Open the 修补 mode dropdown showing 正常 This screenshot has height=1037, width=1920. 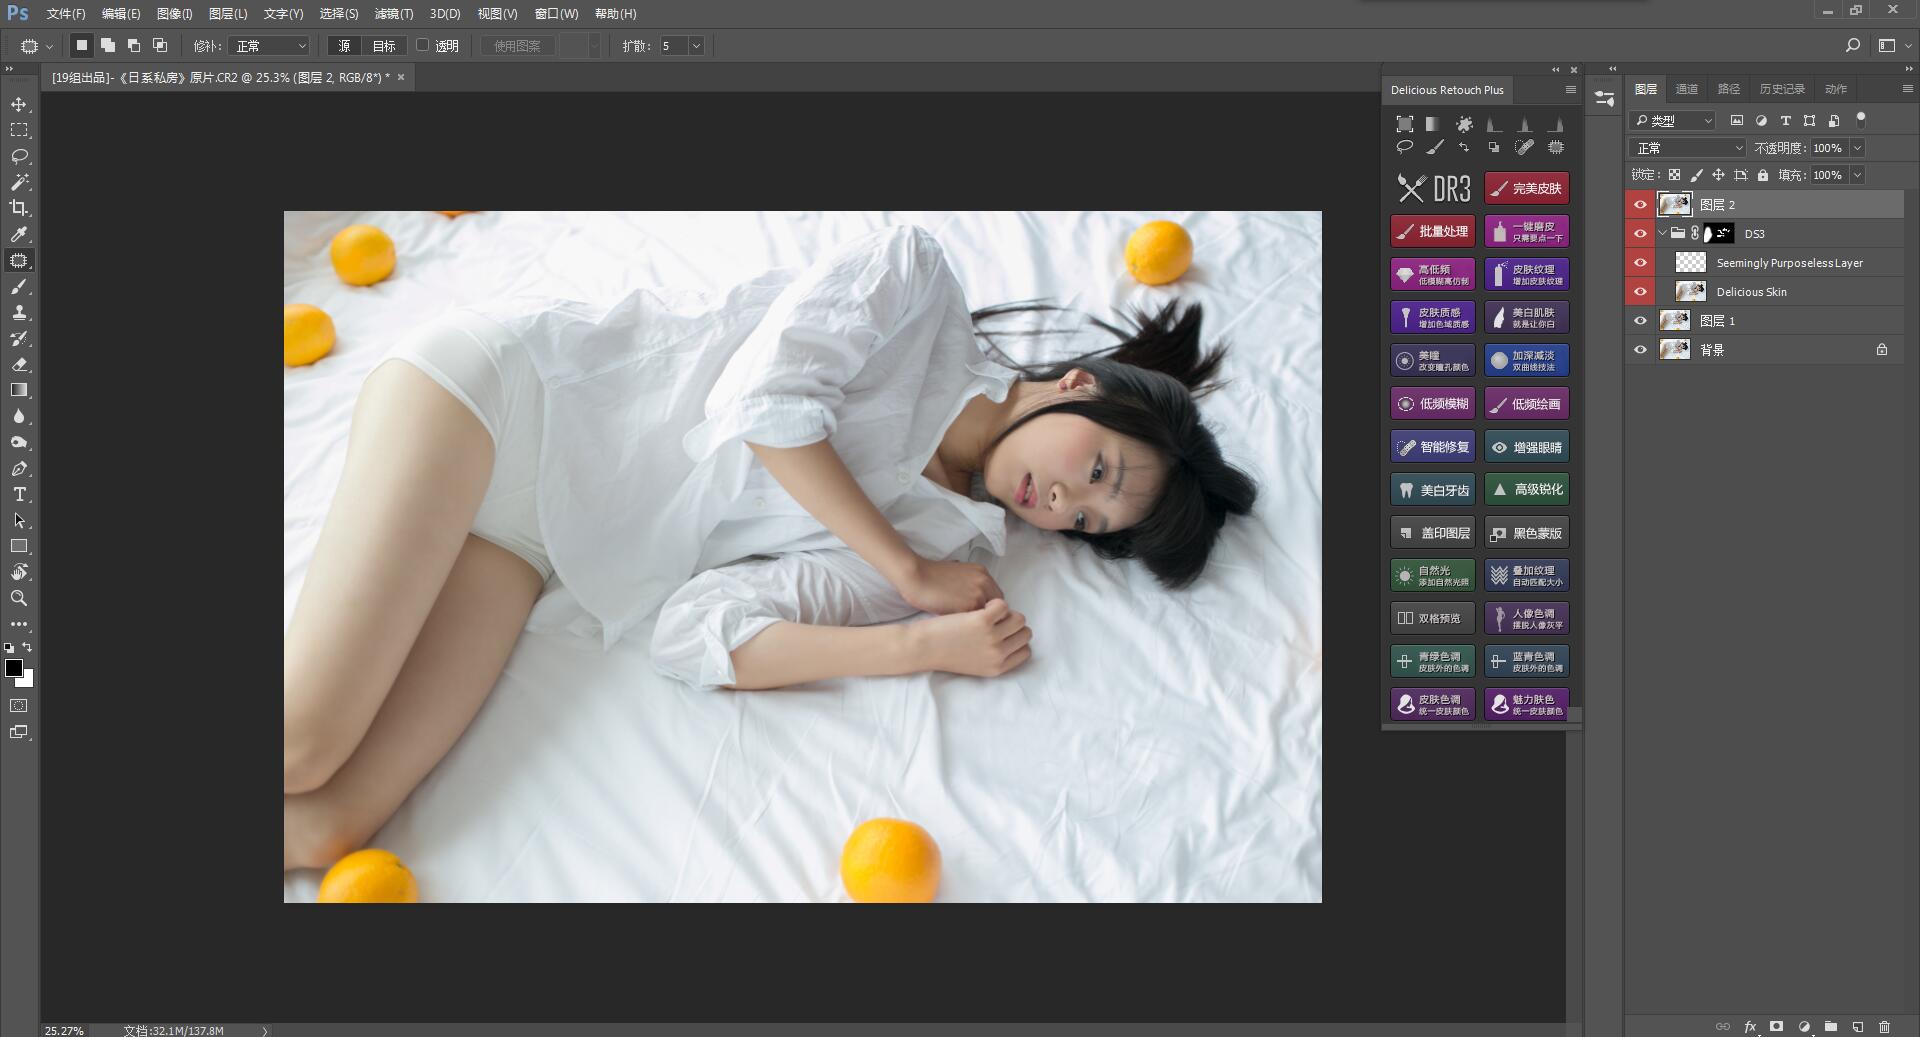[x=268, y=45]
